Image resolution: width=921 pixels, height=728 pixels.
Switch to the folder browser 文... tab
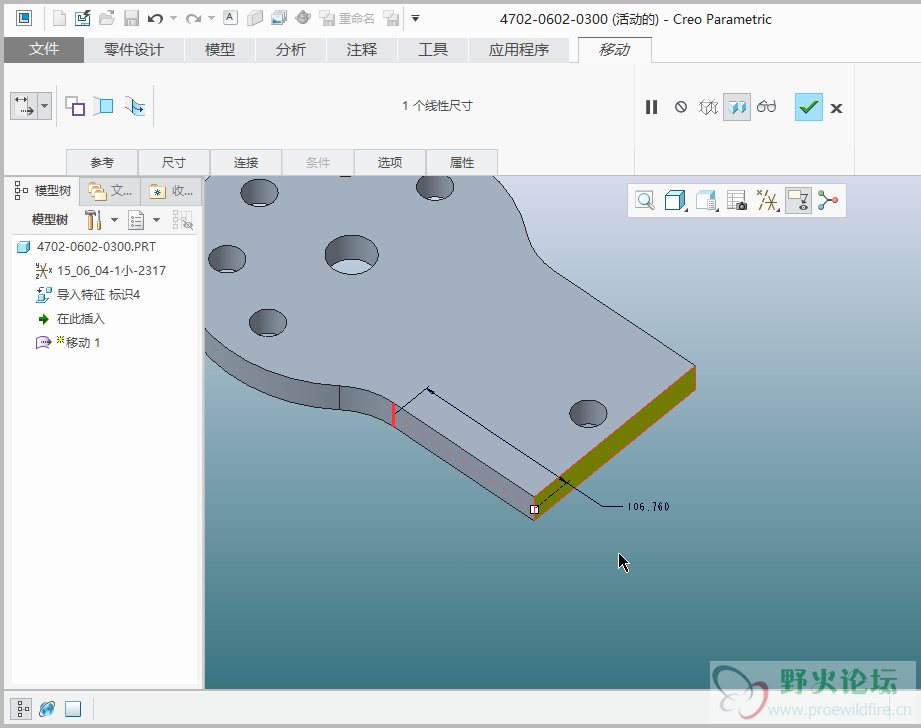[110, 190]
